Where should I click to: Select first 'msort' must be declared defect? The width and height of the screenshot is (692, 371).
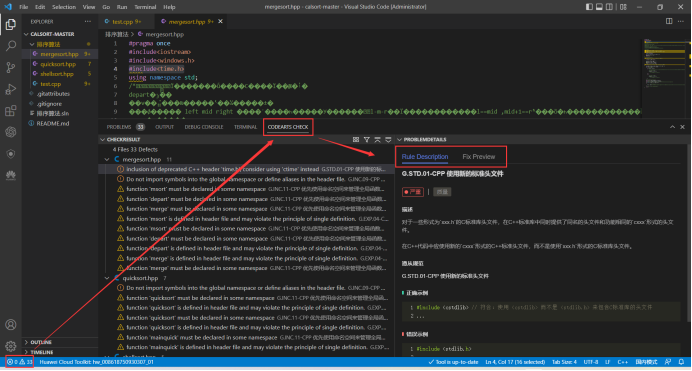tap(246, 189)
